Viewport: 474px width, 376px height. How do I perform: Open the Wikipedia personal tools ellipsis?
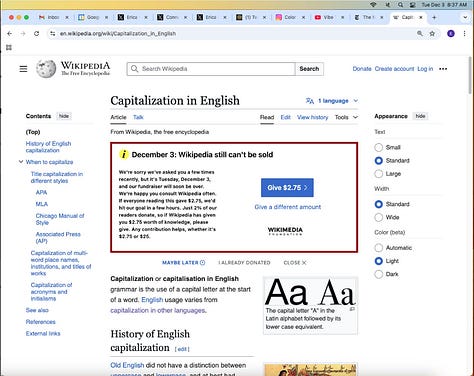point(443,69)
